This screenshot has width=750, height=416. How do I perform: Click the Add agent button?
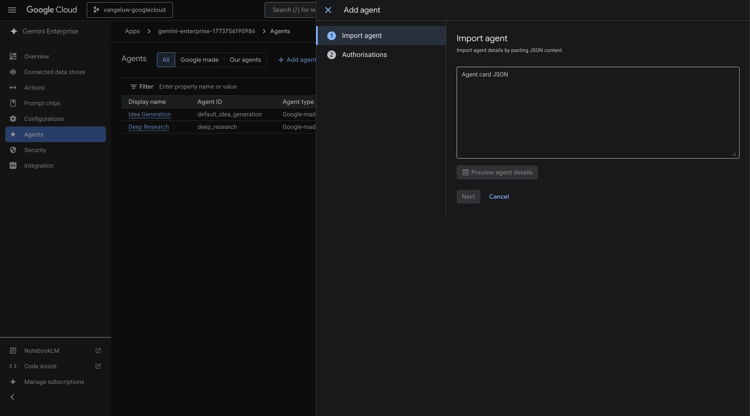point(297,60)
